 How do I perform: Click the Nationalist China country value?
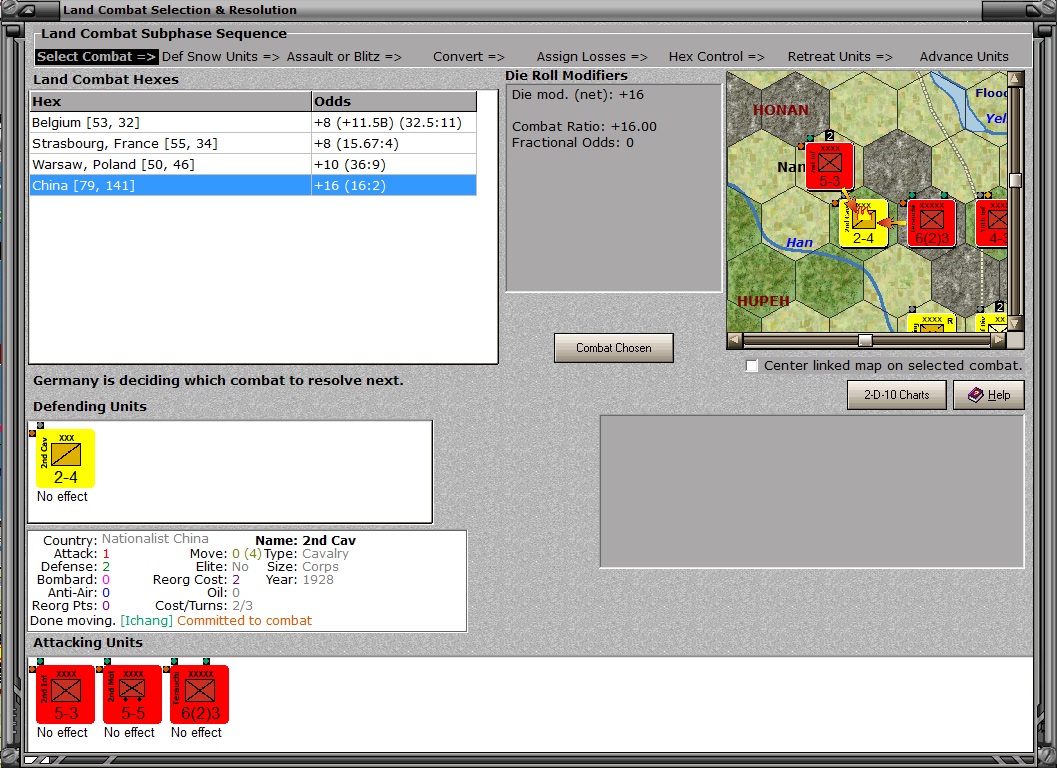pyautogui.click(x=155, y=539)
